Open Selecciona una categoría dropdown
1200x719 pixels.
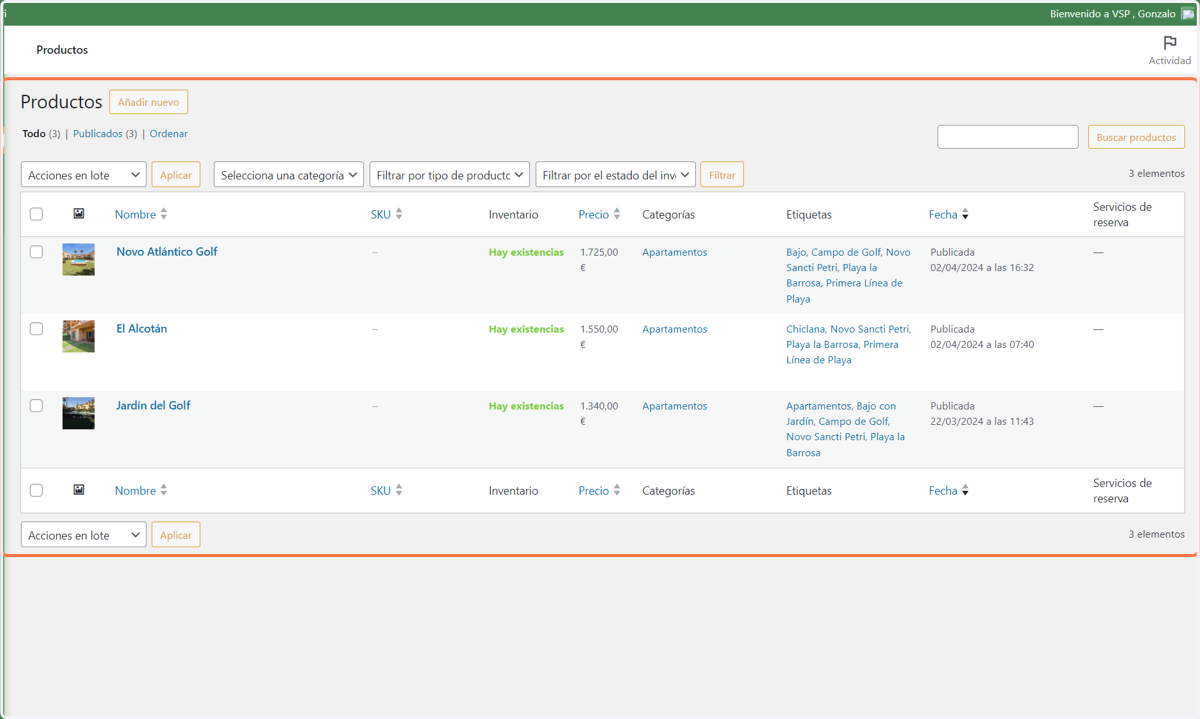pyautogui.click(x=289, y=175)
